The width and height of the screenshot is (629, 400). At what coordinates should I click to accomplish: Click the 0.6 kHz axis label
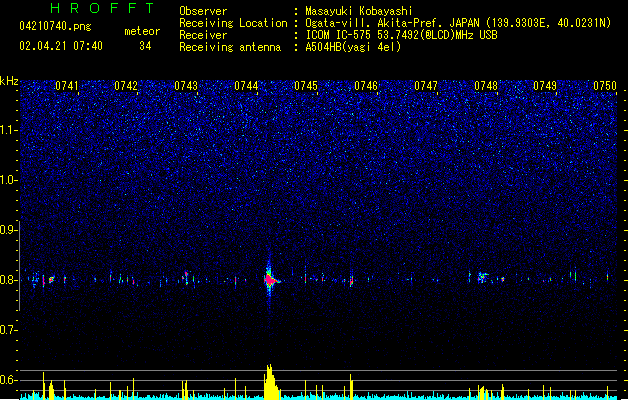[x=8, y=380]
